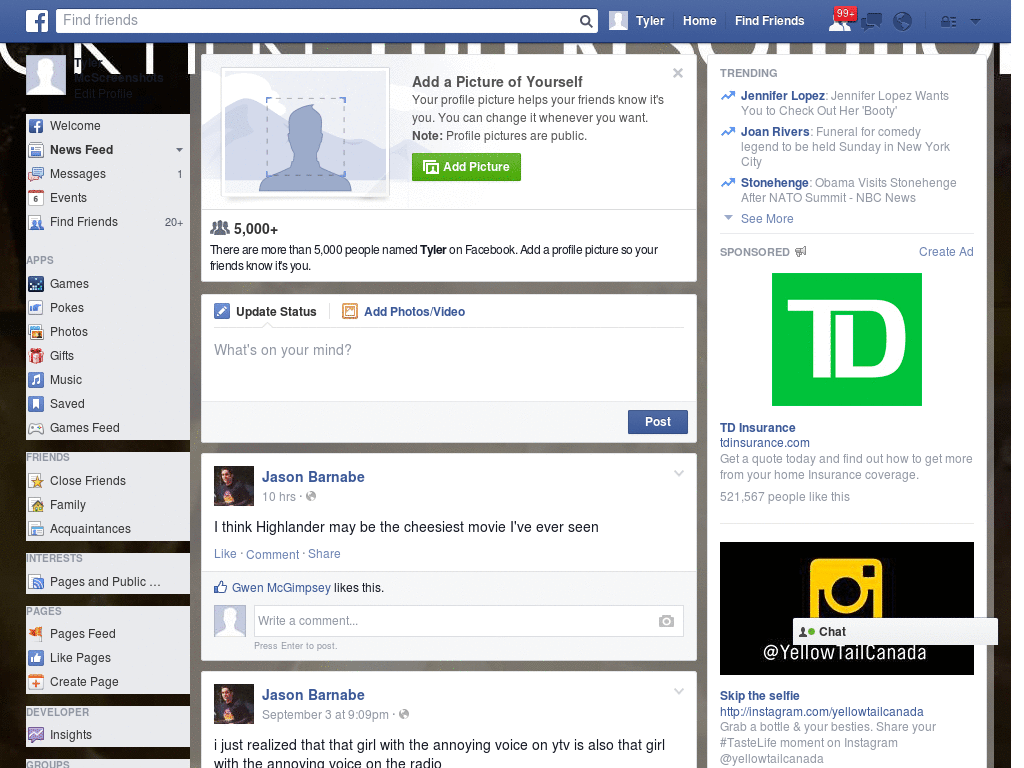Image resolution: width=1024 pixels, height=768 pixels.
Task: Click Jason Barnabe's avatar on Highlander post
Action: pyautogui.click(x=234, y=486)
